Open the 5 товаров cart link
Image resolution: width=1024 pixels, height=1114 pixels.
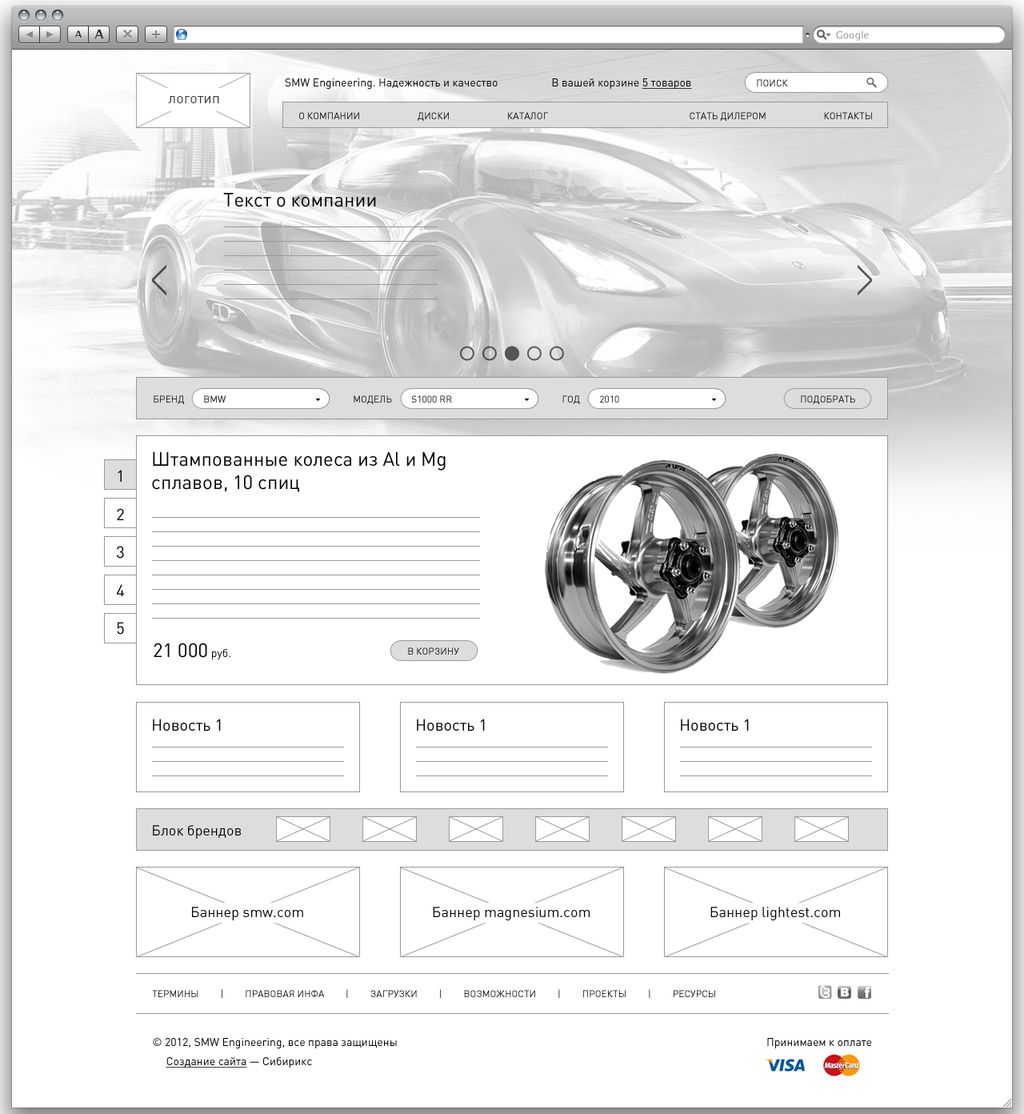pyautogui.click(x=667, y=82)
